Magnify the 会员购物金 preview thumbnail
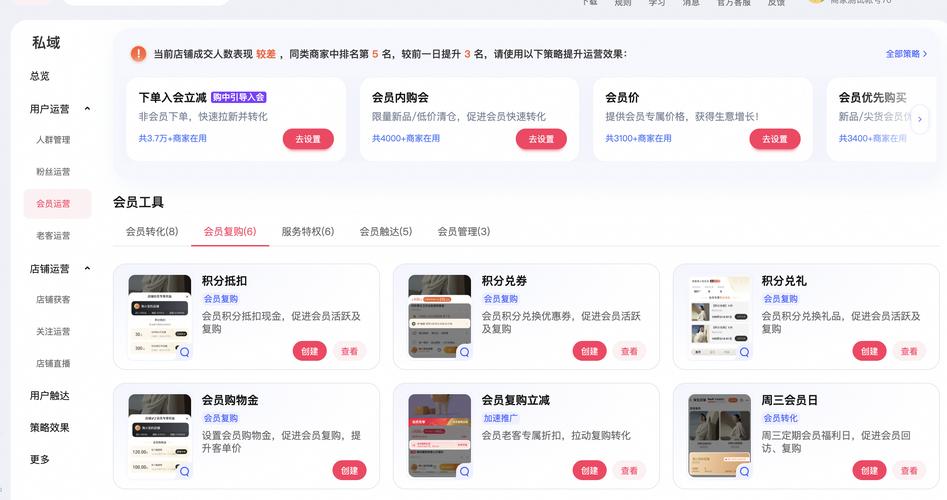This screenshot has height=500, width=947. (x=184, y=471)
